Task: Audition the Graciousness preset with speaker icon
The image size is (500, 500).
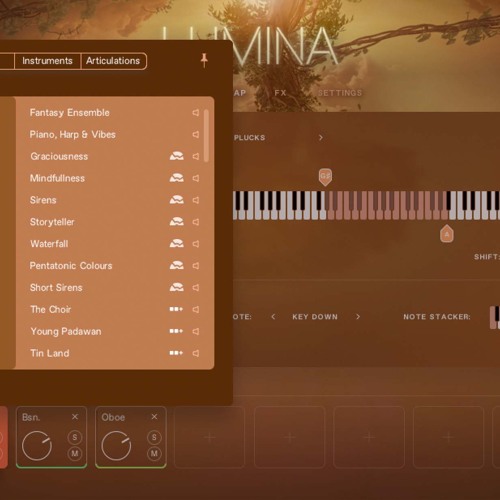Action: coord(196,156)
